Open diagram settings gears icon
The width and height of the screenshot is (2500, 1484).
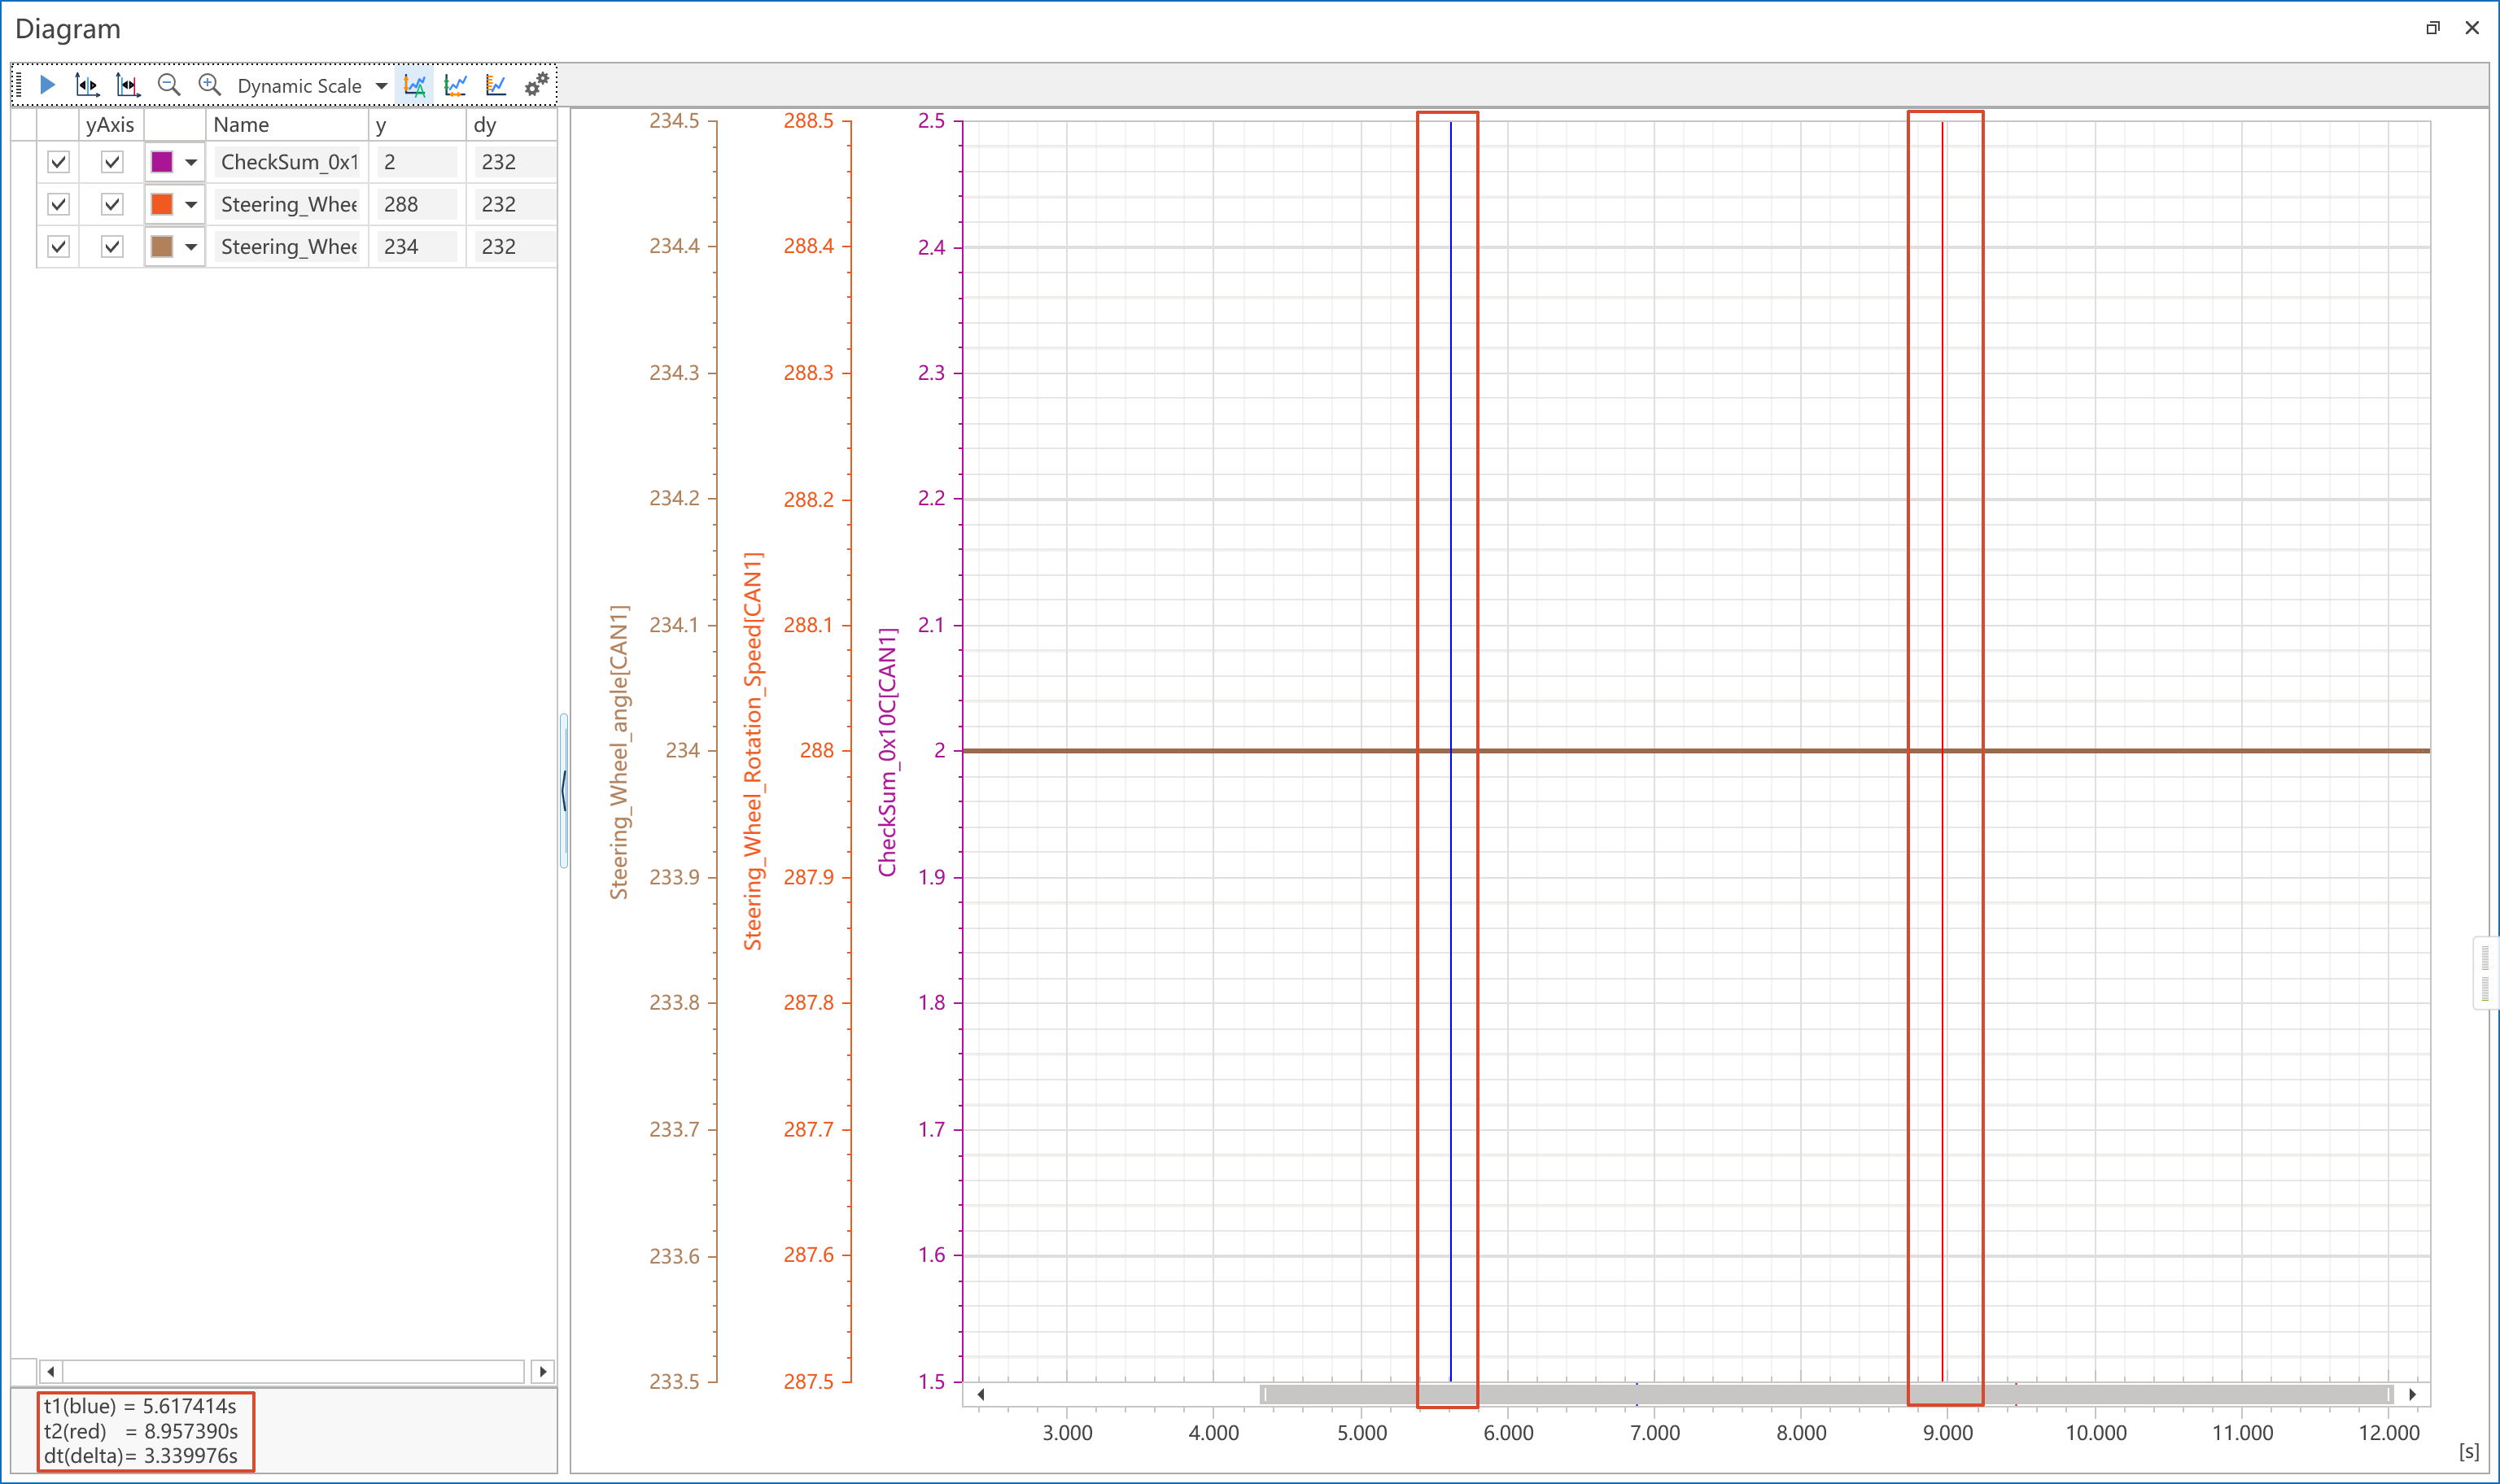click(x=537, y=85)
